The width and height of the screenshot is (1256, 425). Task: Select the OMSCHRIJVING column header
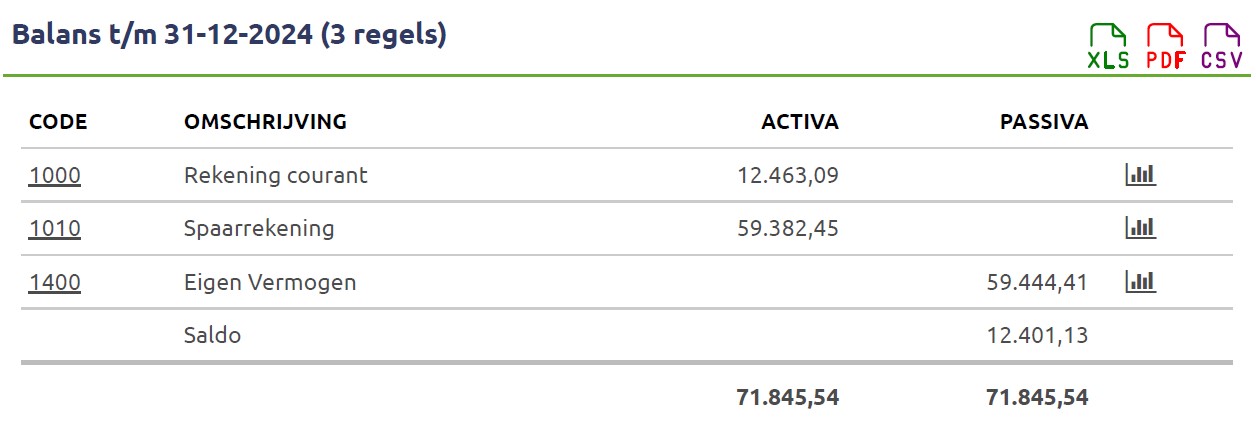coord(265,122)
